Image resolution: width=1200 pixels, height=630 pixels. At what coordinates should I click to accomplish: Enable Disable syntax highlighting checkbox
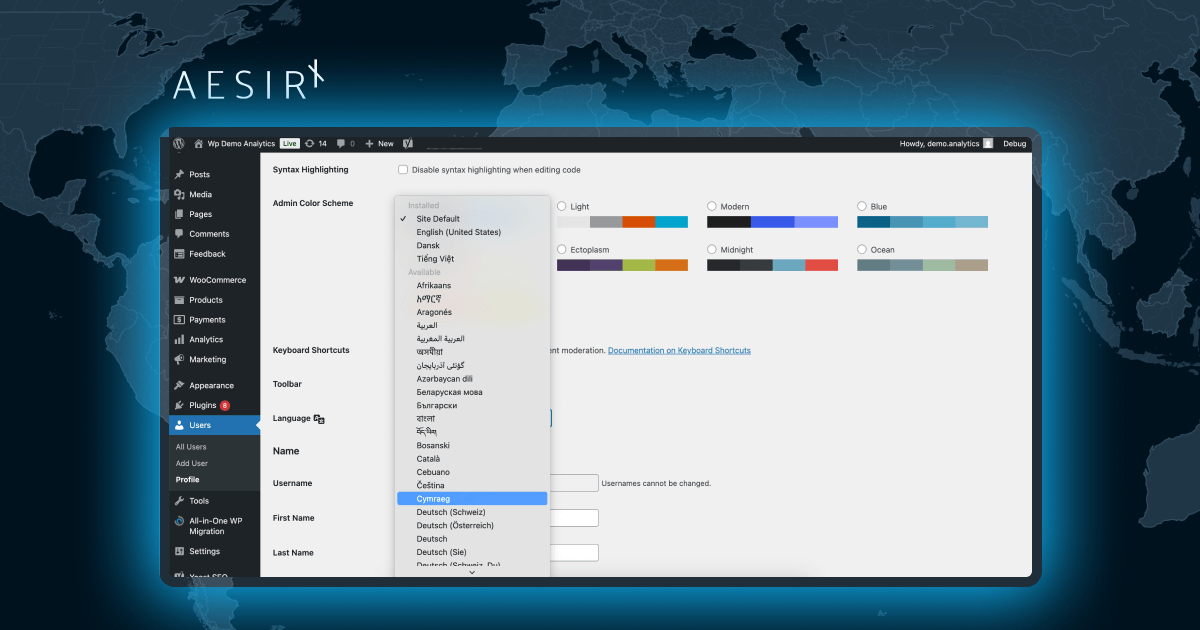tap(403, 170)
